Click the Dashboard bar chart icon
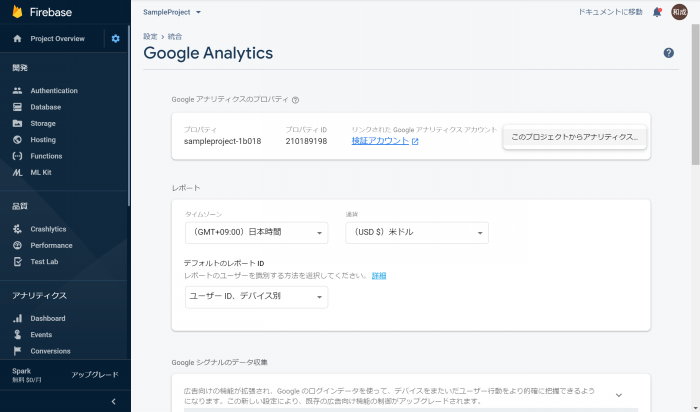Screen dimensions: 700x412 click(x=17, y=318)
